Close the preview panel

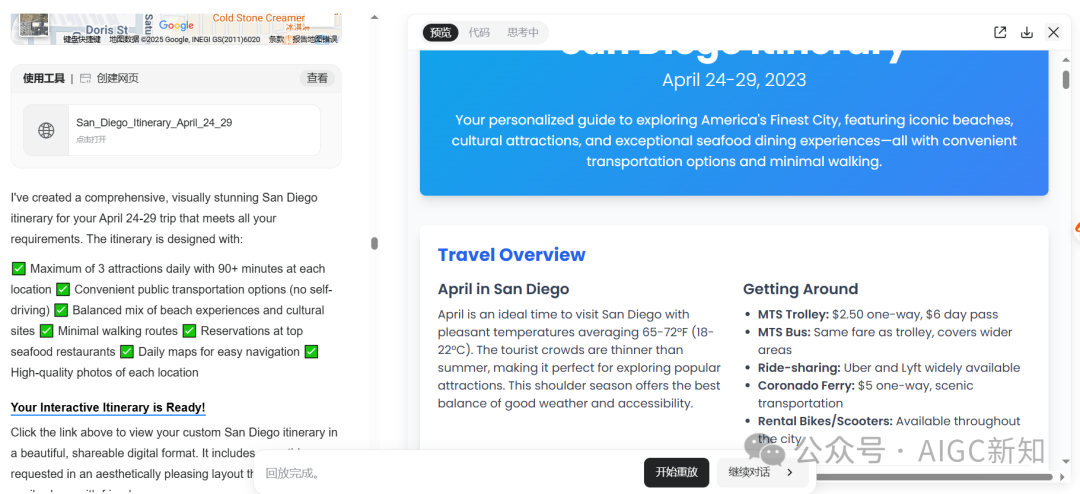pyautogui.click(x=1053, y=32)
